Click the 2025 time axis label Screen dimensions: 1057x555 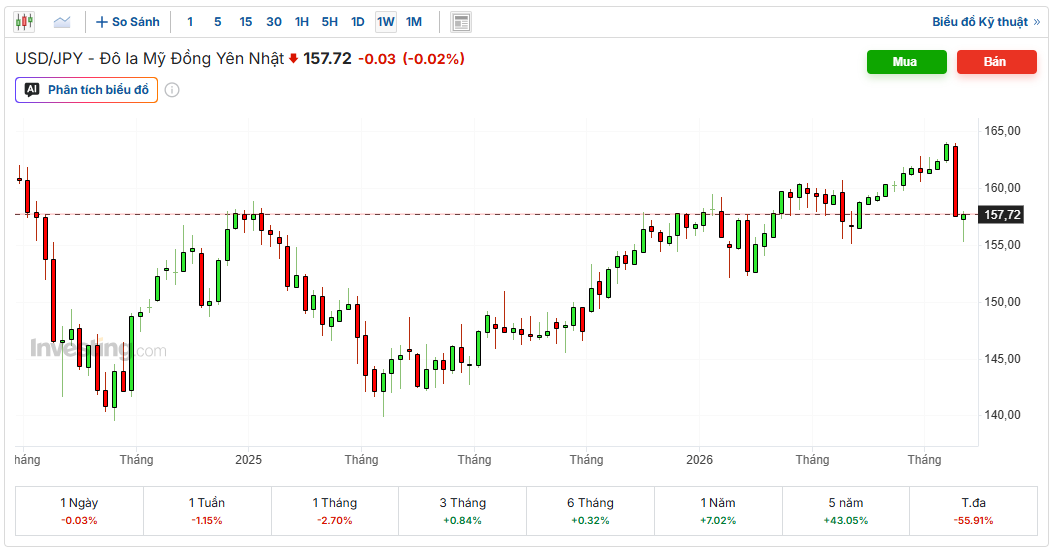pyautogui.click(x=248, y=460)
